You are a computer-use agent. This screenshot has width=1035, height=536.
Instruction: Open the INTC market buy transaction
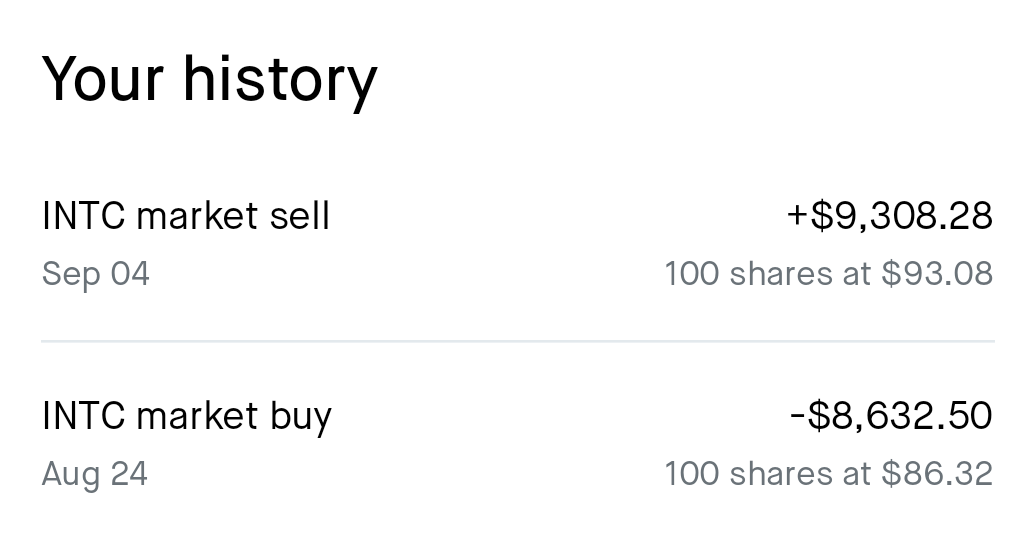click(518, 444)
